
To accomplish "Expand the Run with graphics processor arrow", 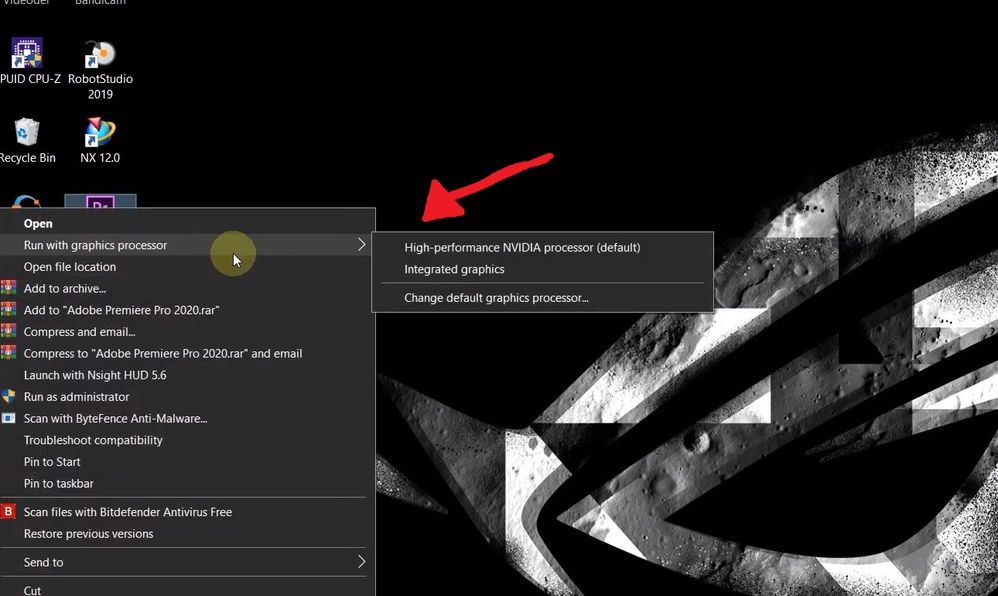I will [362, 245].
